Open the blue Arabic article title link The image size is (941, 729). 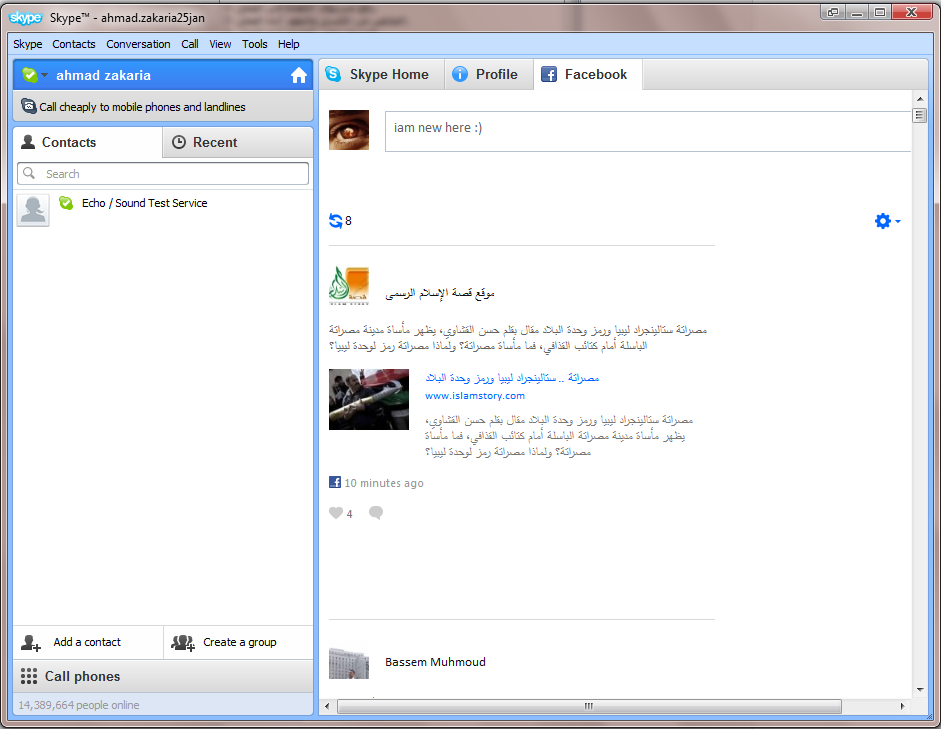coord(512,378)
